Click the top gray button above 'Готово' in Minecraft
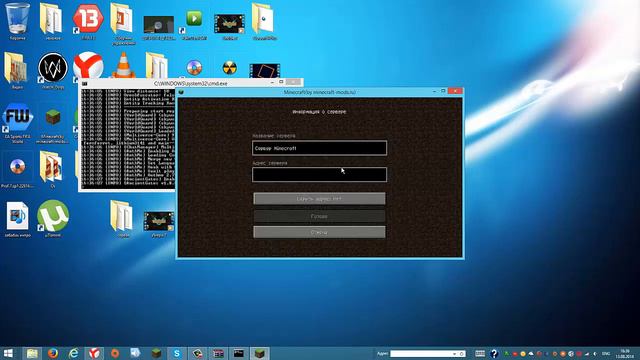Screen dimensions: 640x360 point(319,199)
